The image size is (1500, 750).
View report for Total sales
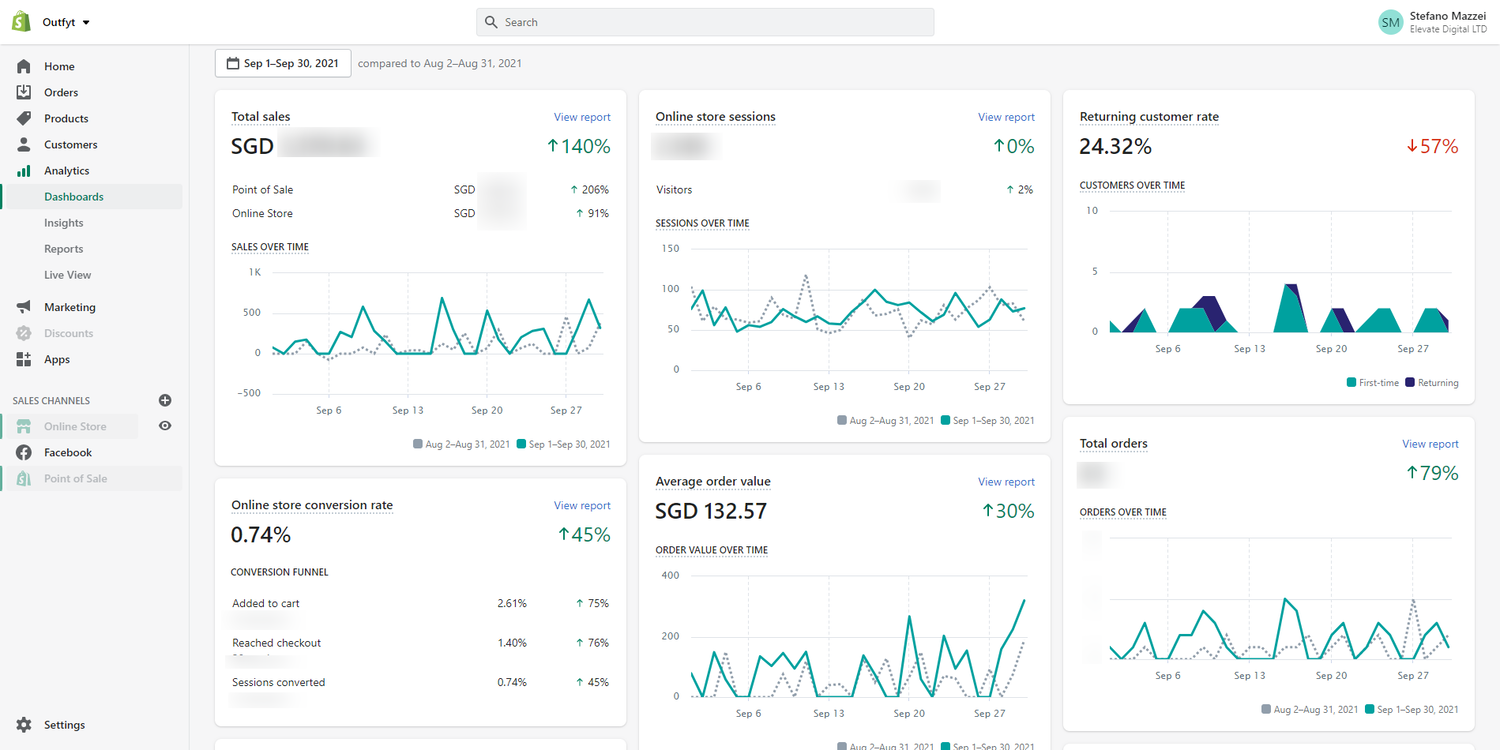[x=582, y=117]
